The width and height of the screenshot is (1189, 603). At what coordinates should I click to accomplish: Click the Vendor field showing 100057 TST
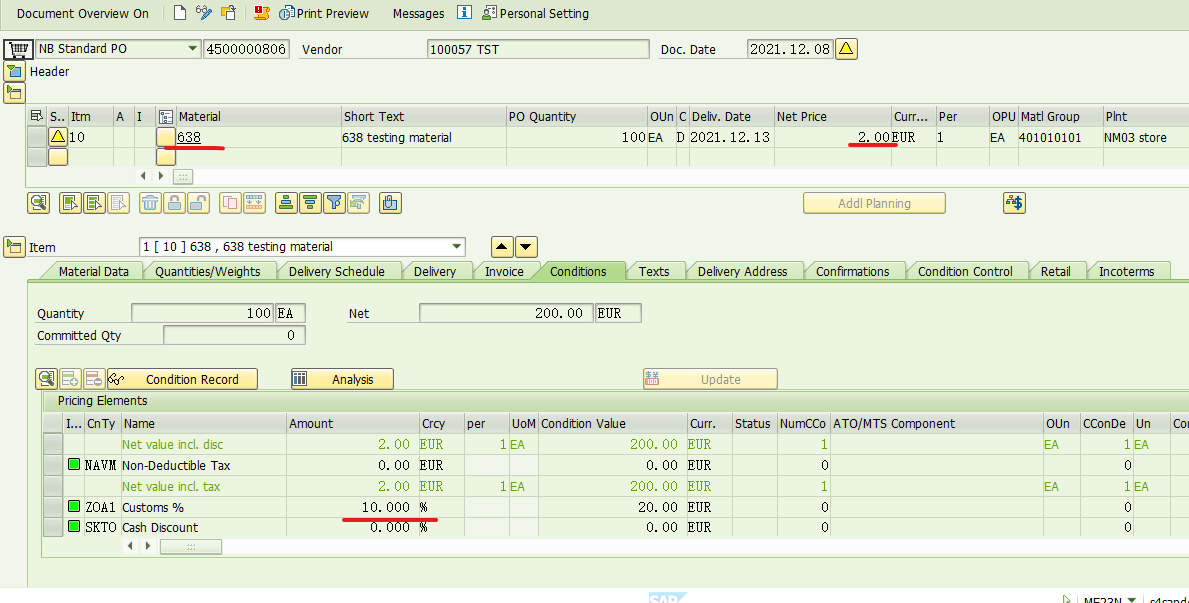click(537, 48)
